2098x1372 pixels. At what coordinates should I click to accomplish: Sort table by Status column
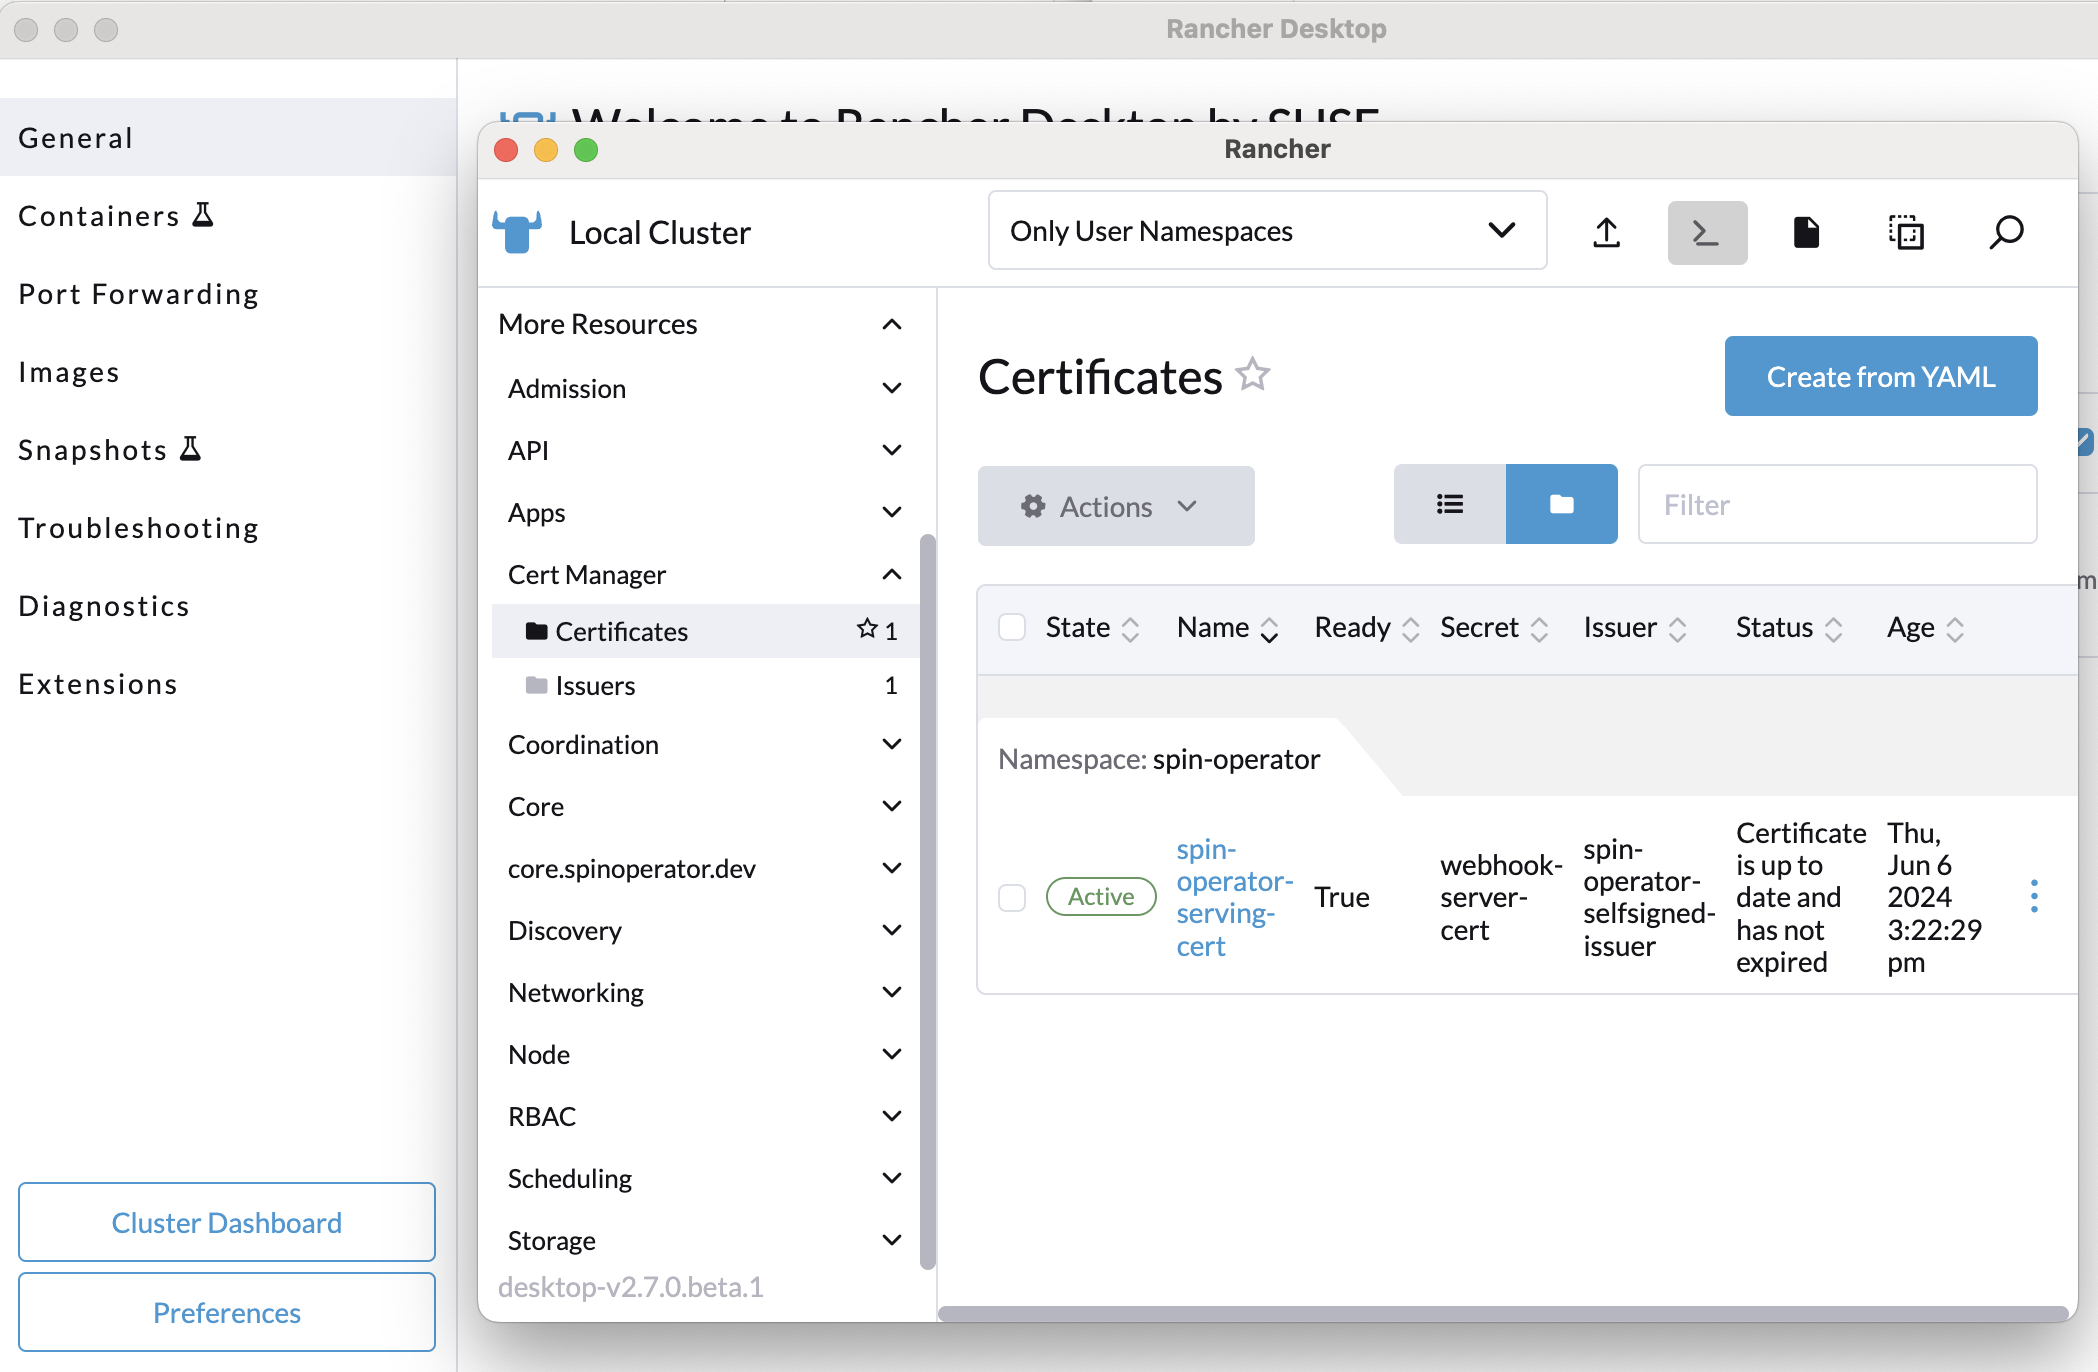click(x=1789, y=628)
